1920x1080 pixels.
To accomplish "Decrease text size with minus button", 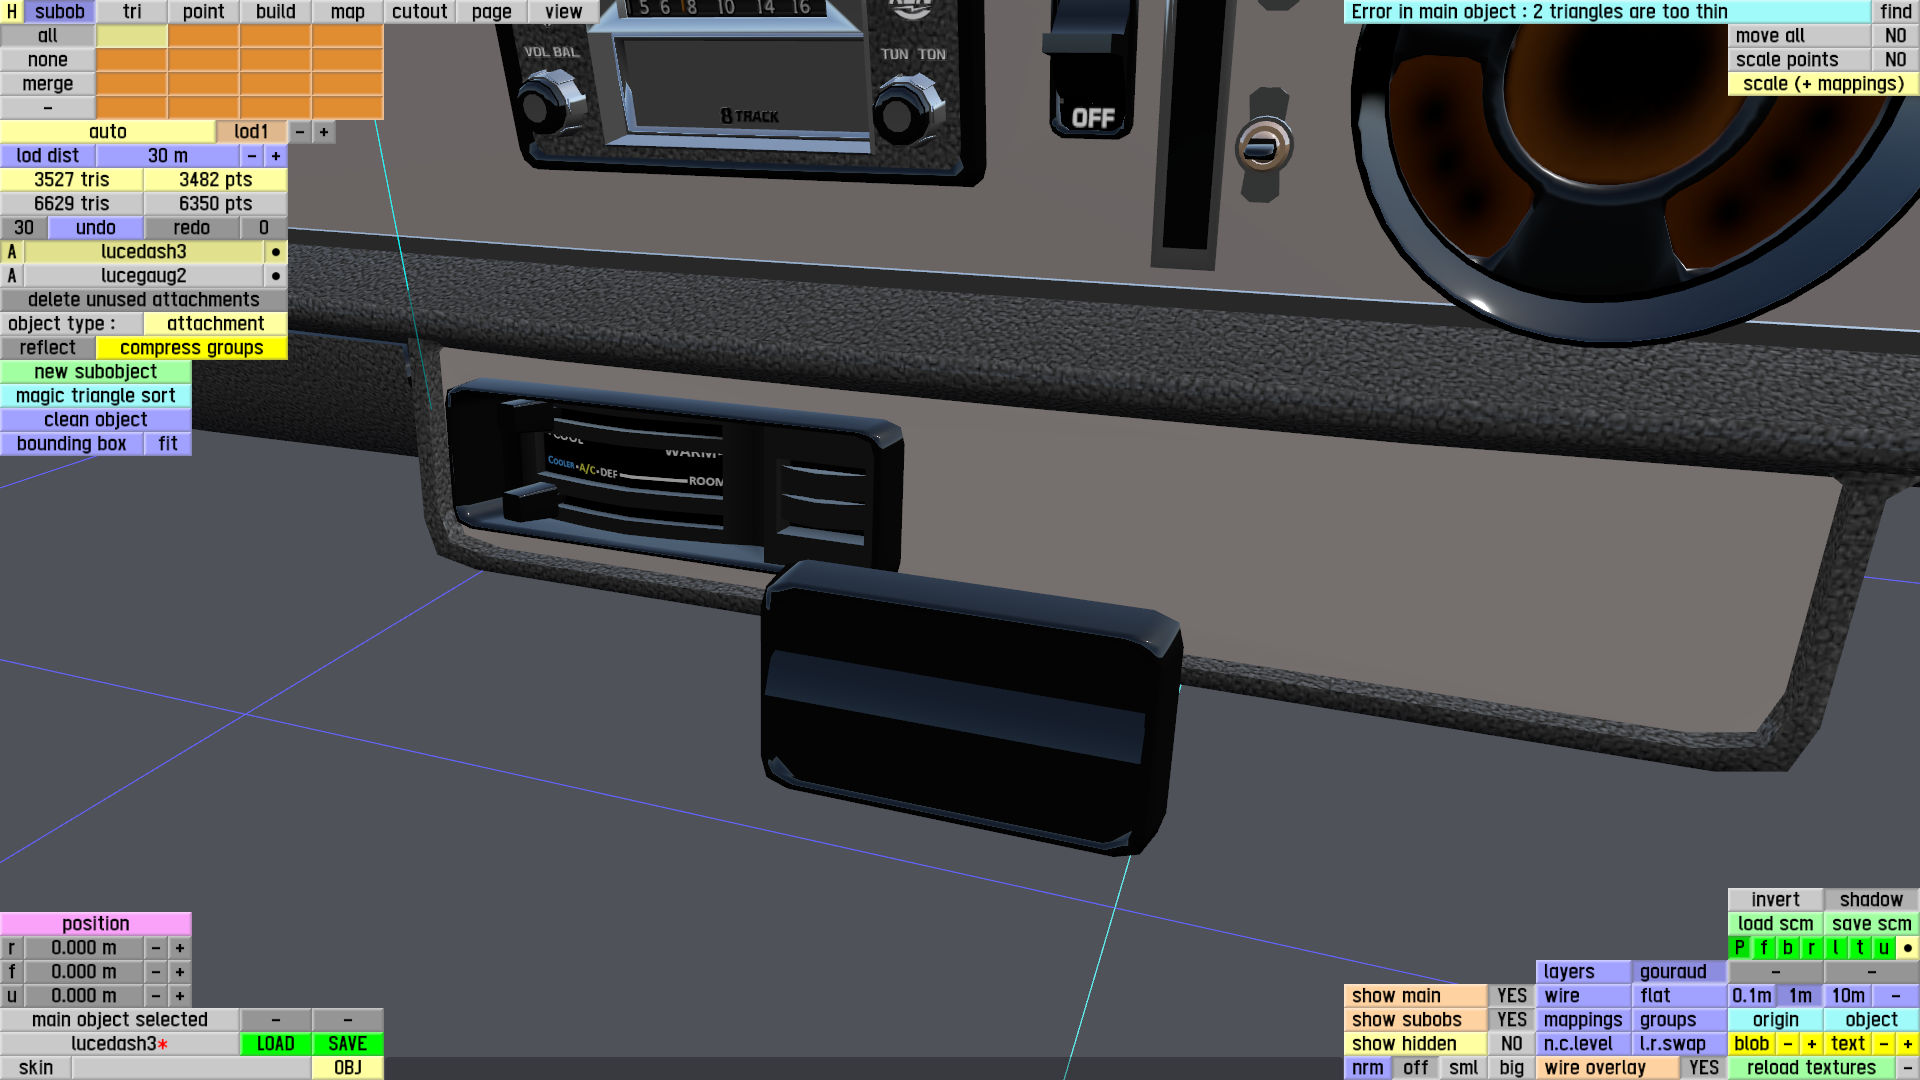I will click(1883, 1043).
